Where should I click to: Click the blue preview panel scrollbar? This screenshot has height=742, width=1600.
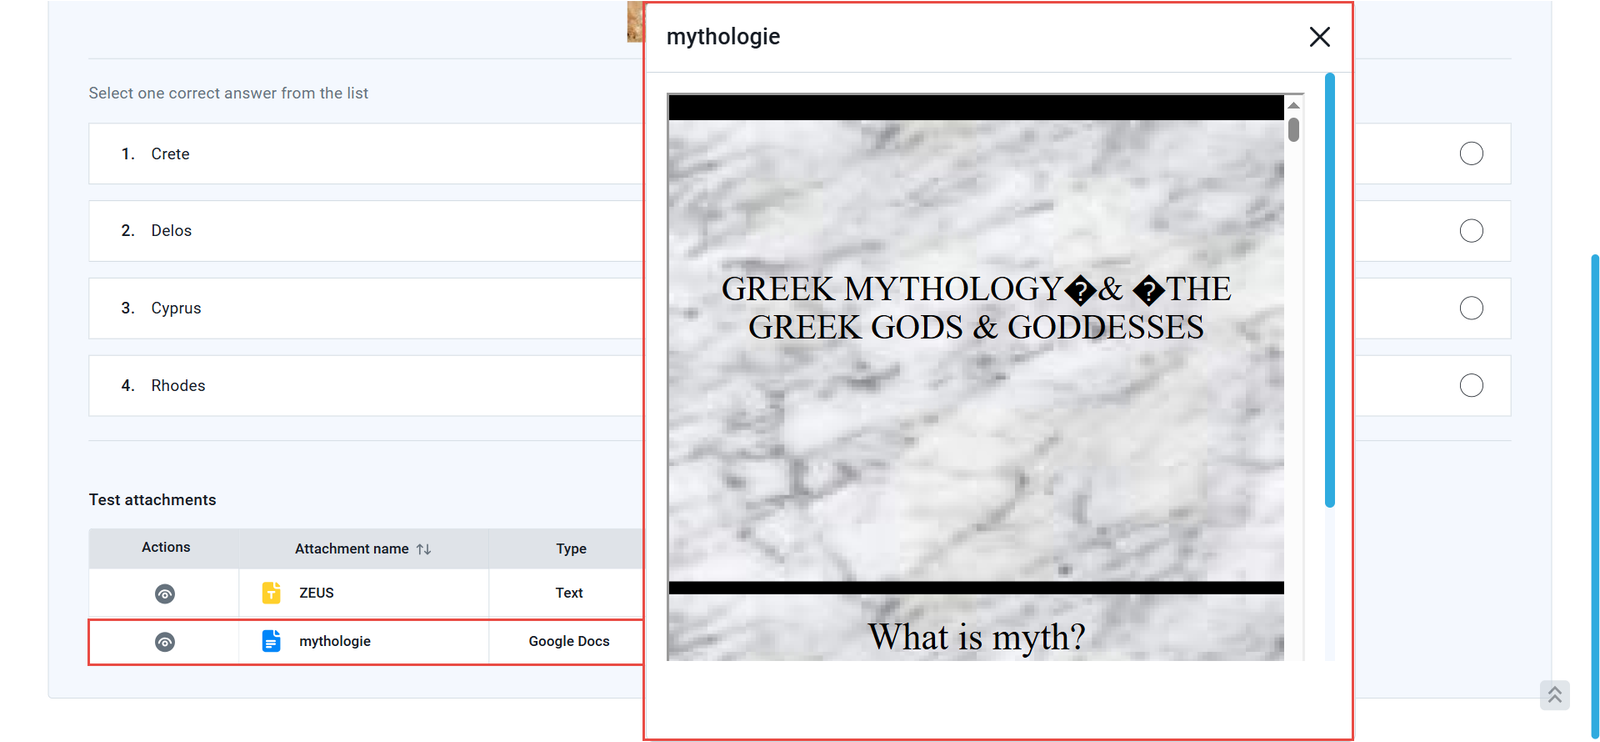[x=1329, y=290]
